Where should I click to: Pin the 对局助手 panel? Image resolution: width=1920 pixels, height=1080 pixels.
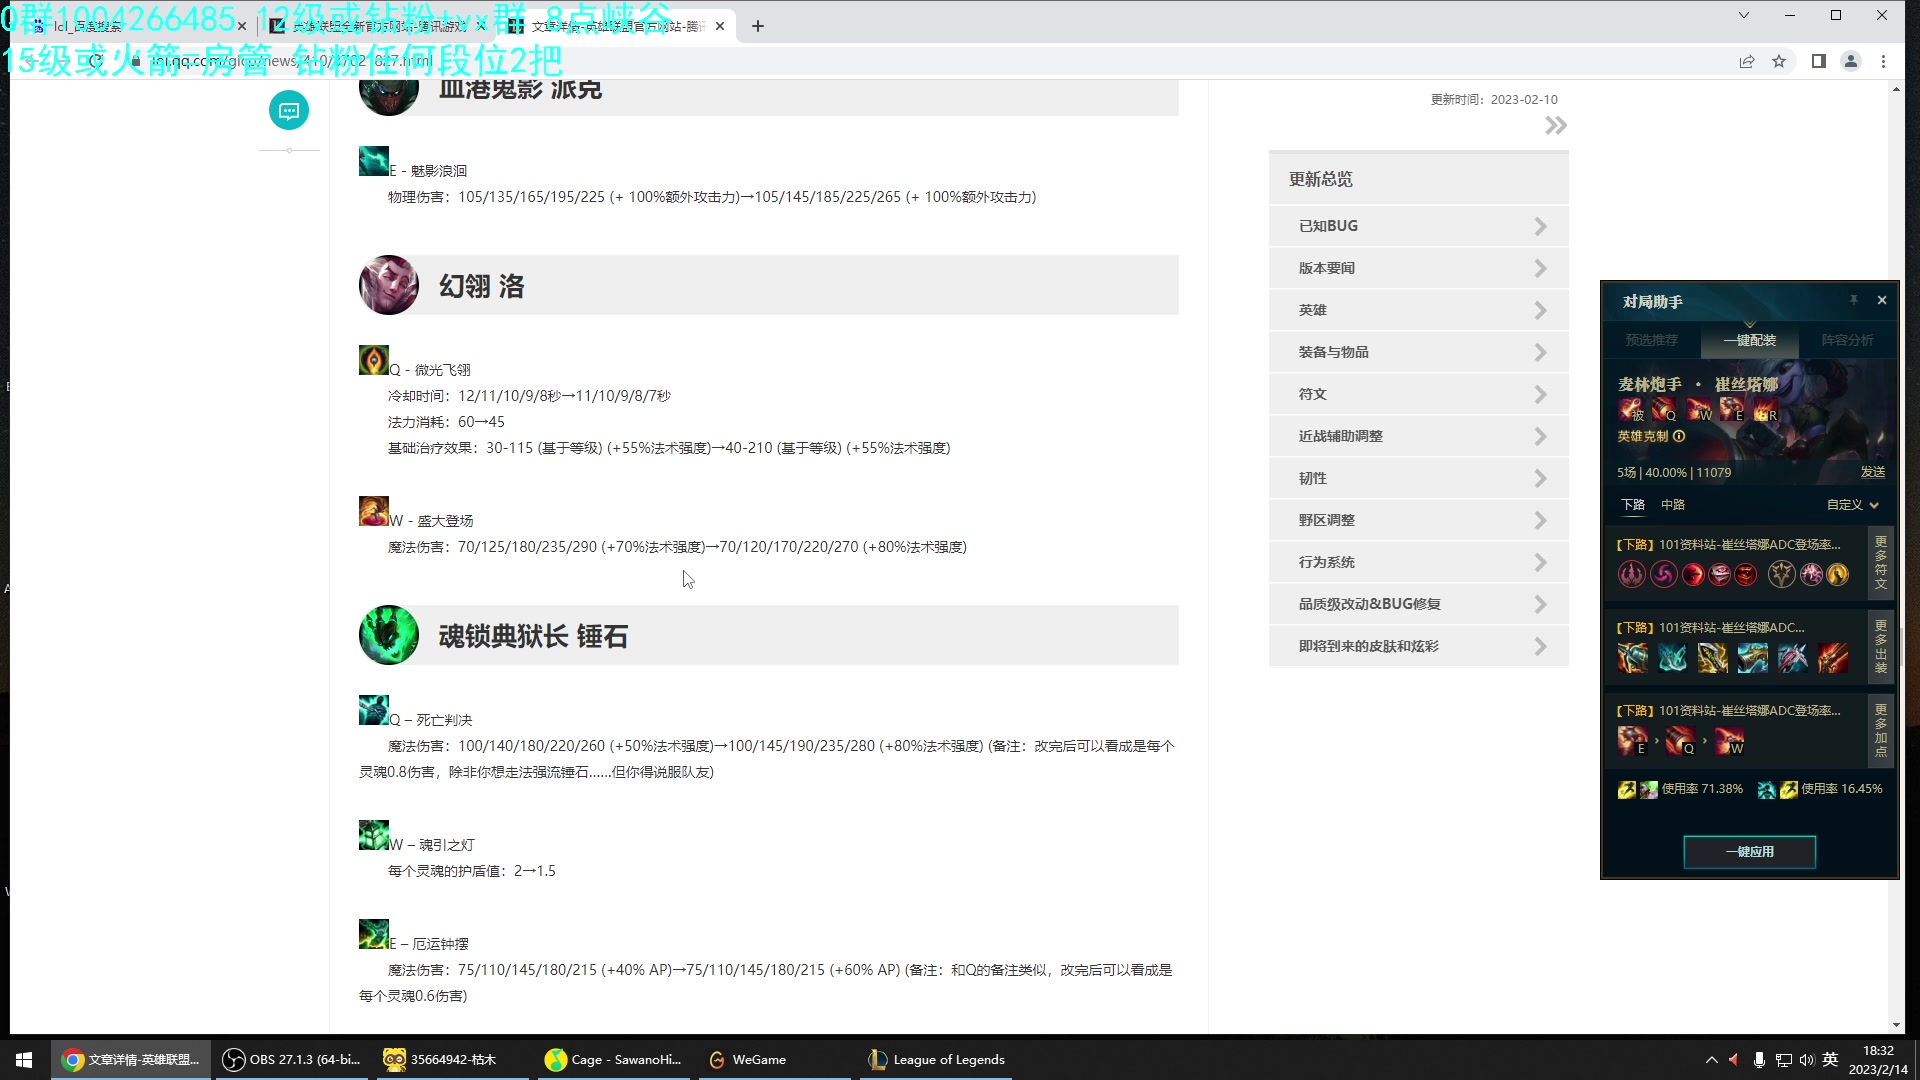(1853, 300)
